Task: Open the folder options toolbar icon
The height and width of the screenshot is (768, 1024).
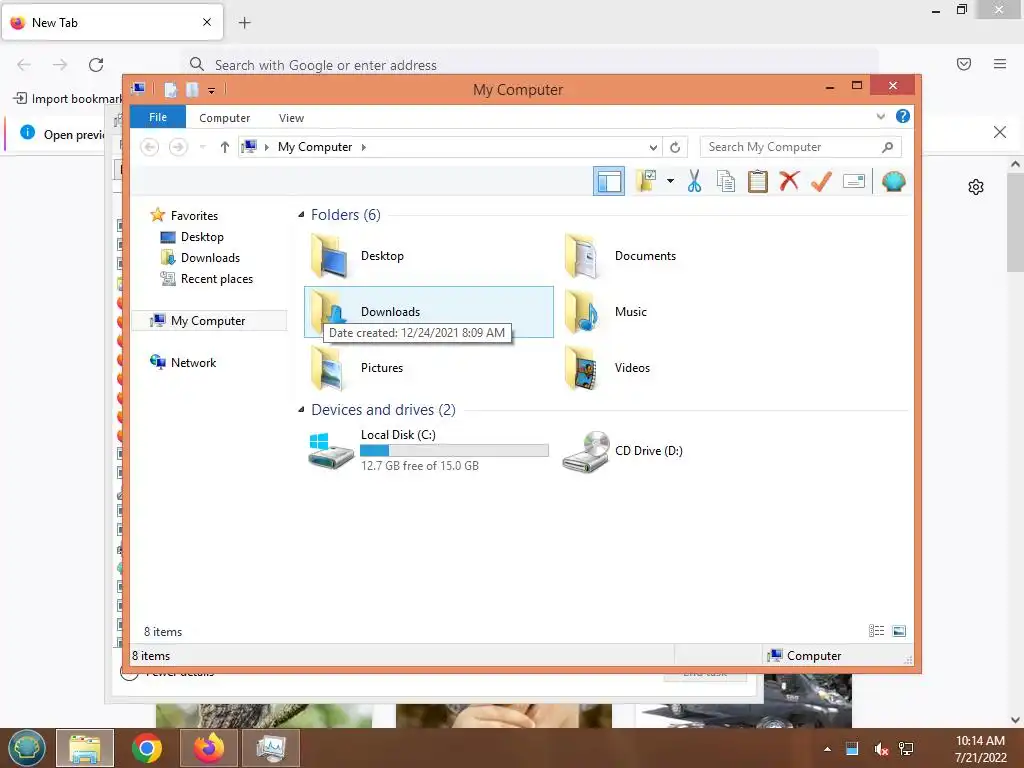Action: point(647,181)
